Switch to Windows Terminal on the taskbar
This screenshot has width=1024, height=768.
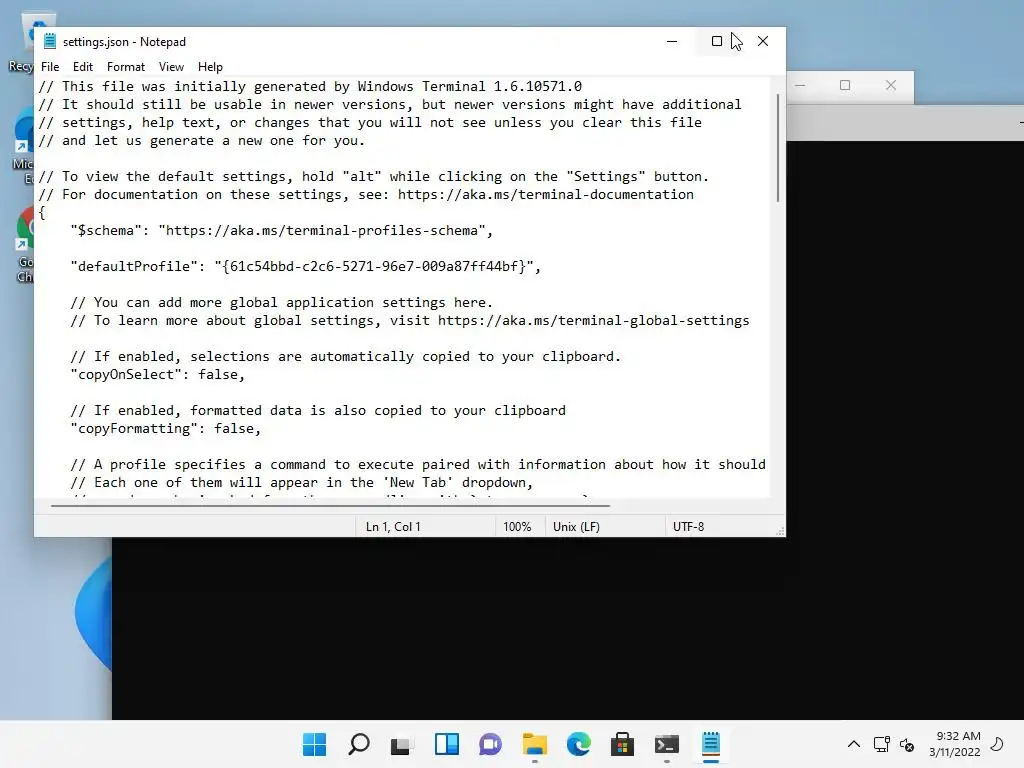coord(667,744)
